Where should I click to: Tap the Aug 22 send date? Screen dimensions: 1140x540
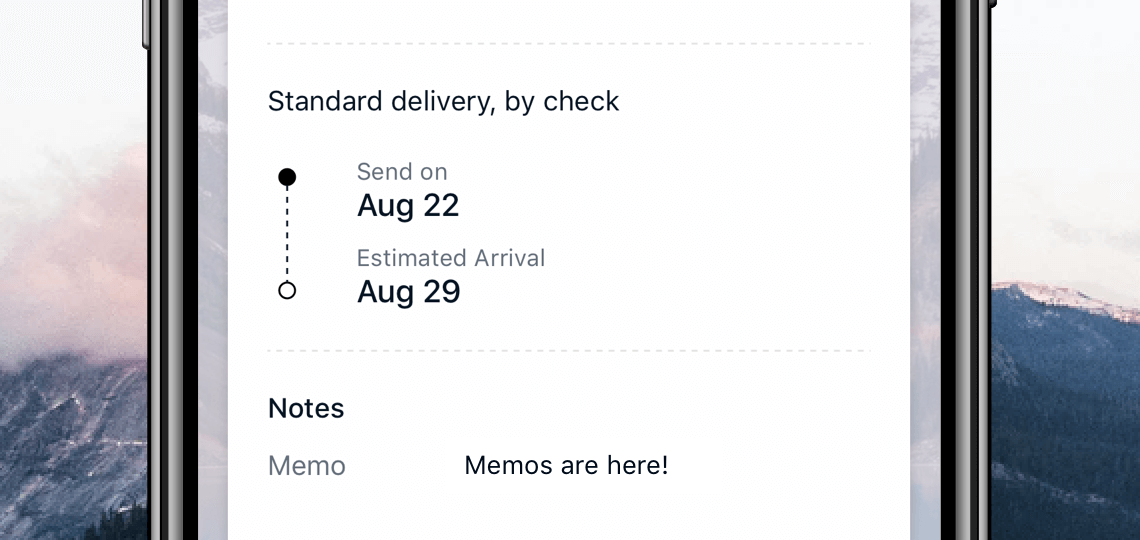pyautogui.click(x=408, y=206)
